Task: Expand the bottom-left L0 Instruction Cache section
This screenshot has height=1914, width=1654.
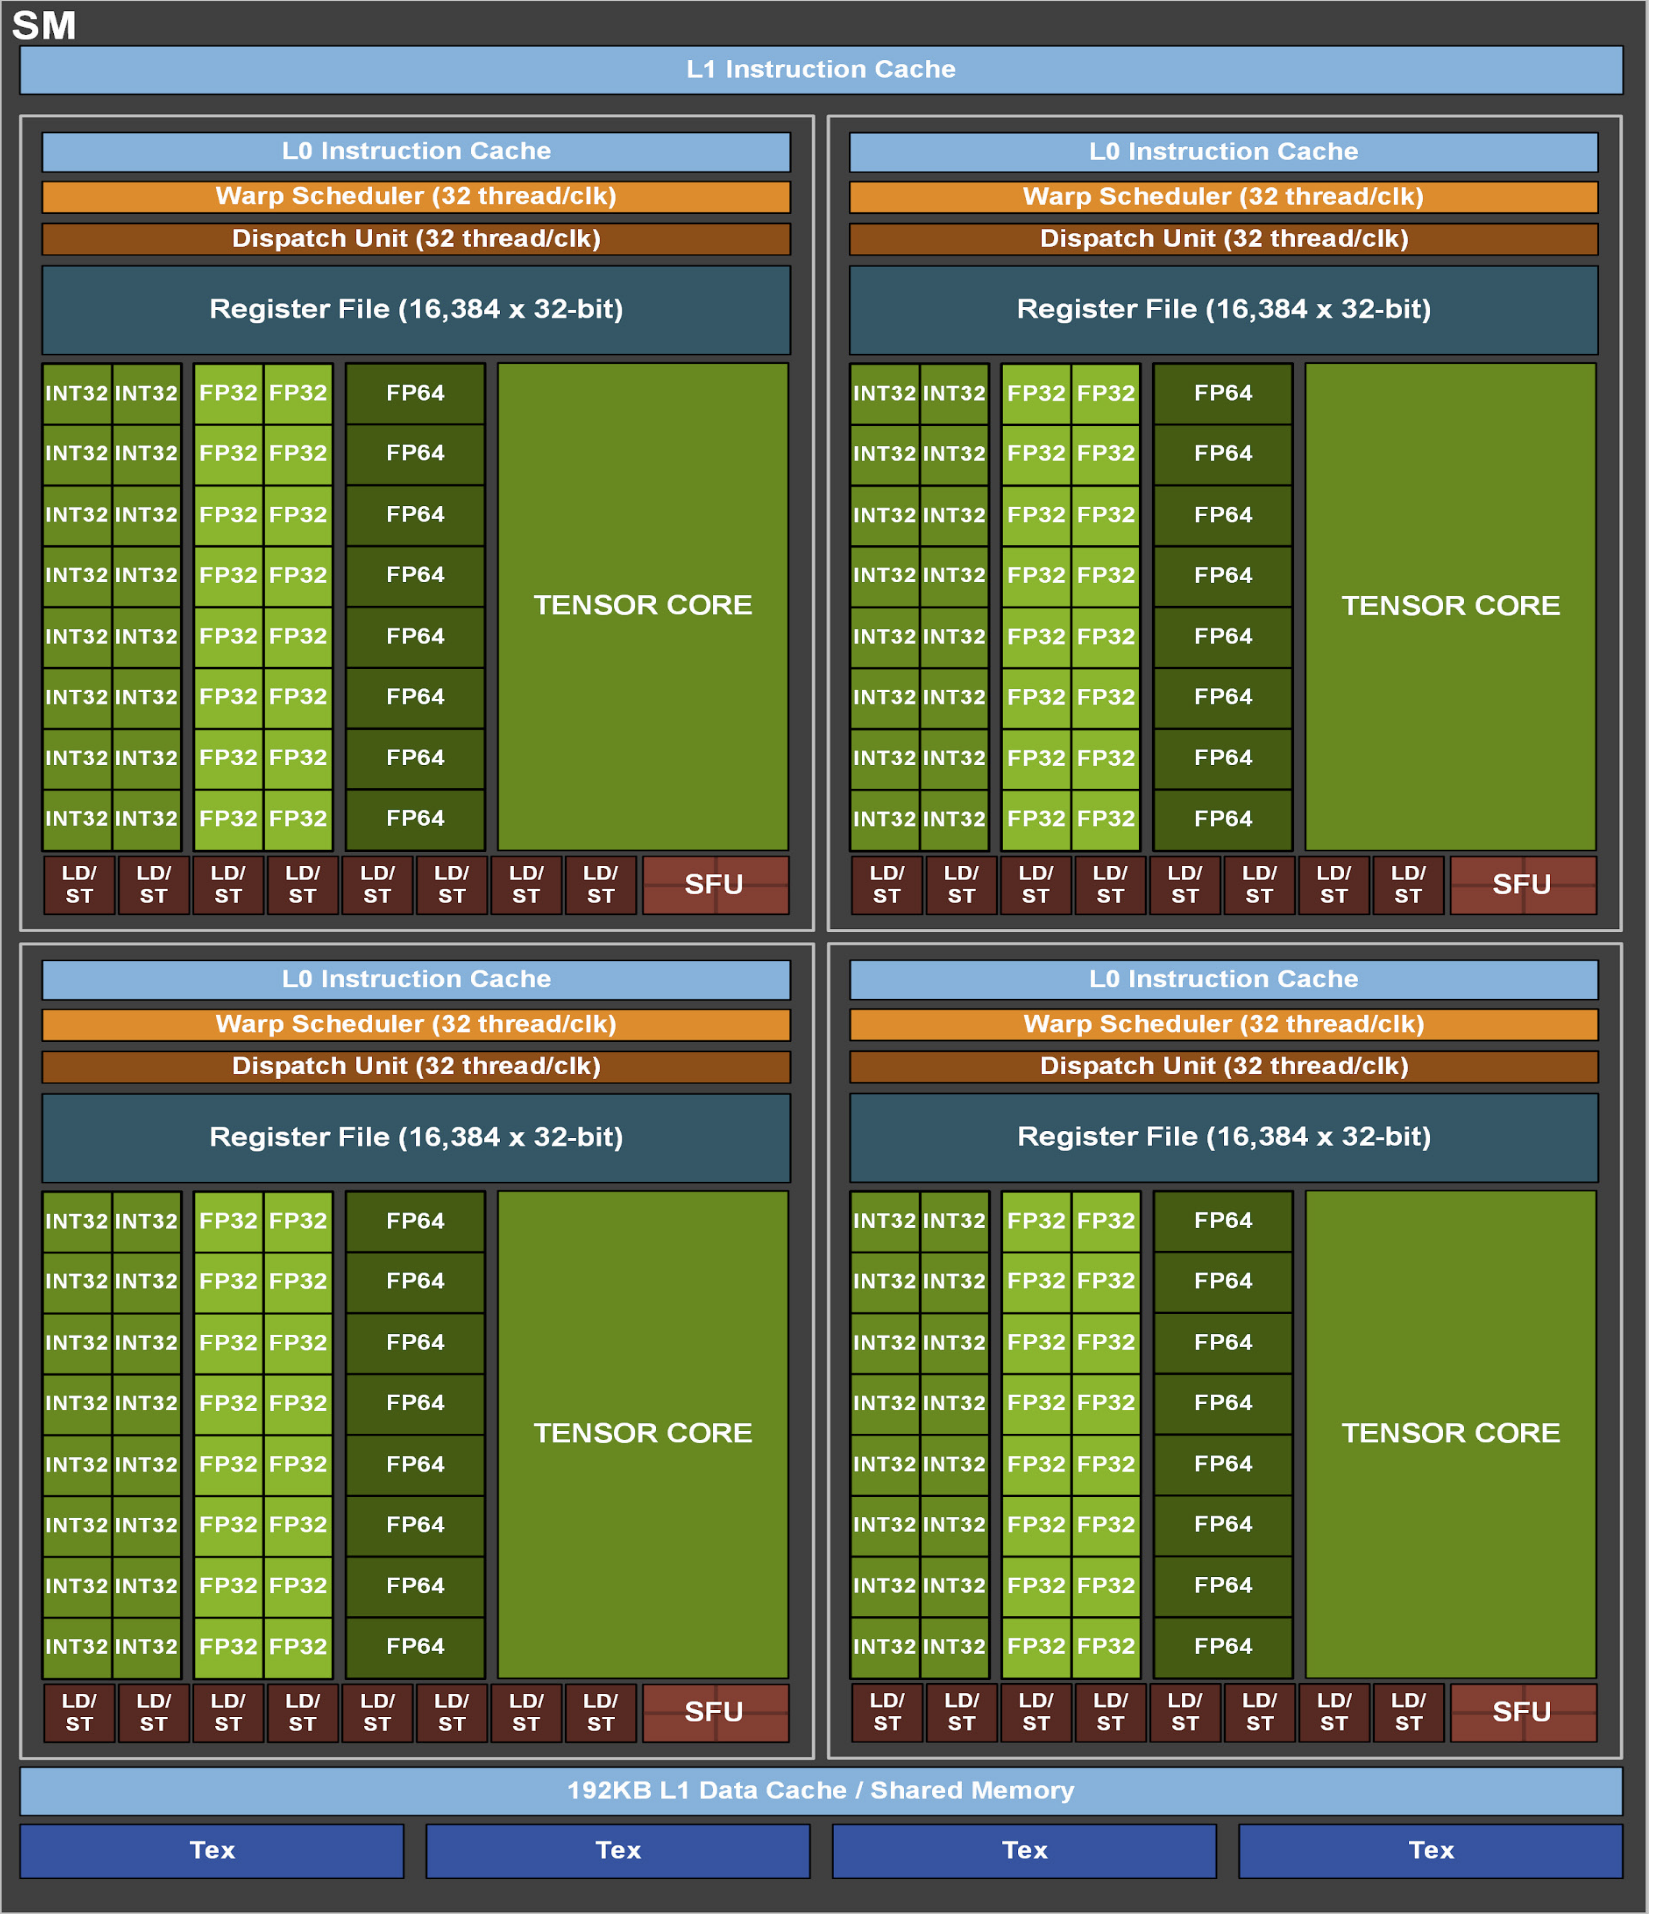Action: click(x=415, y=979)
